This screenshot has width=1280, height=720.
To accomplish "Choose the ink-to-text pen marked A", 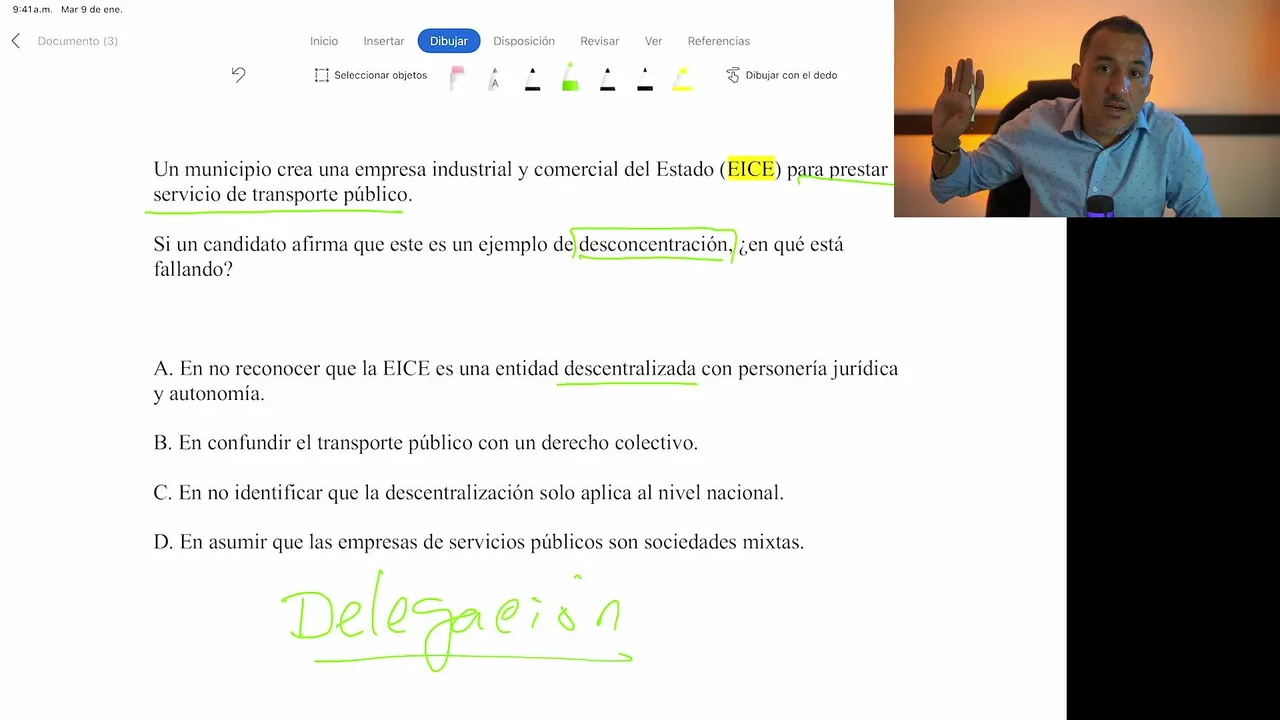I will [494, 78].
